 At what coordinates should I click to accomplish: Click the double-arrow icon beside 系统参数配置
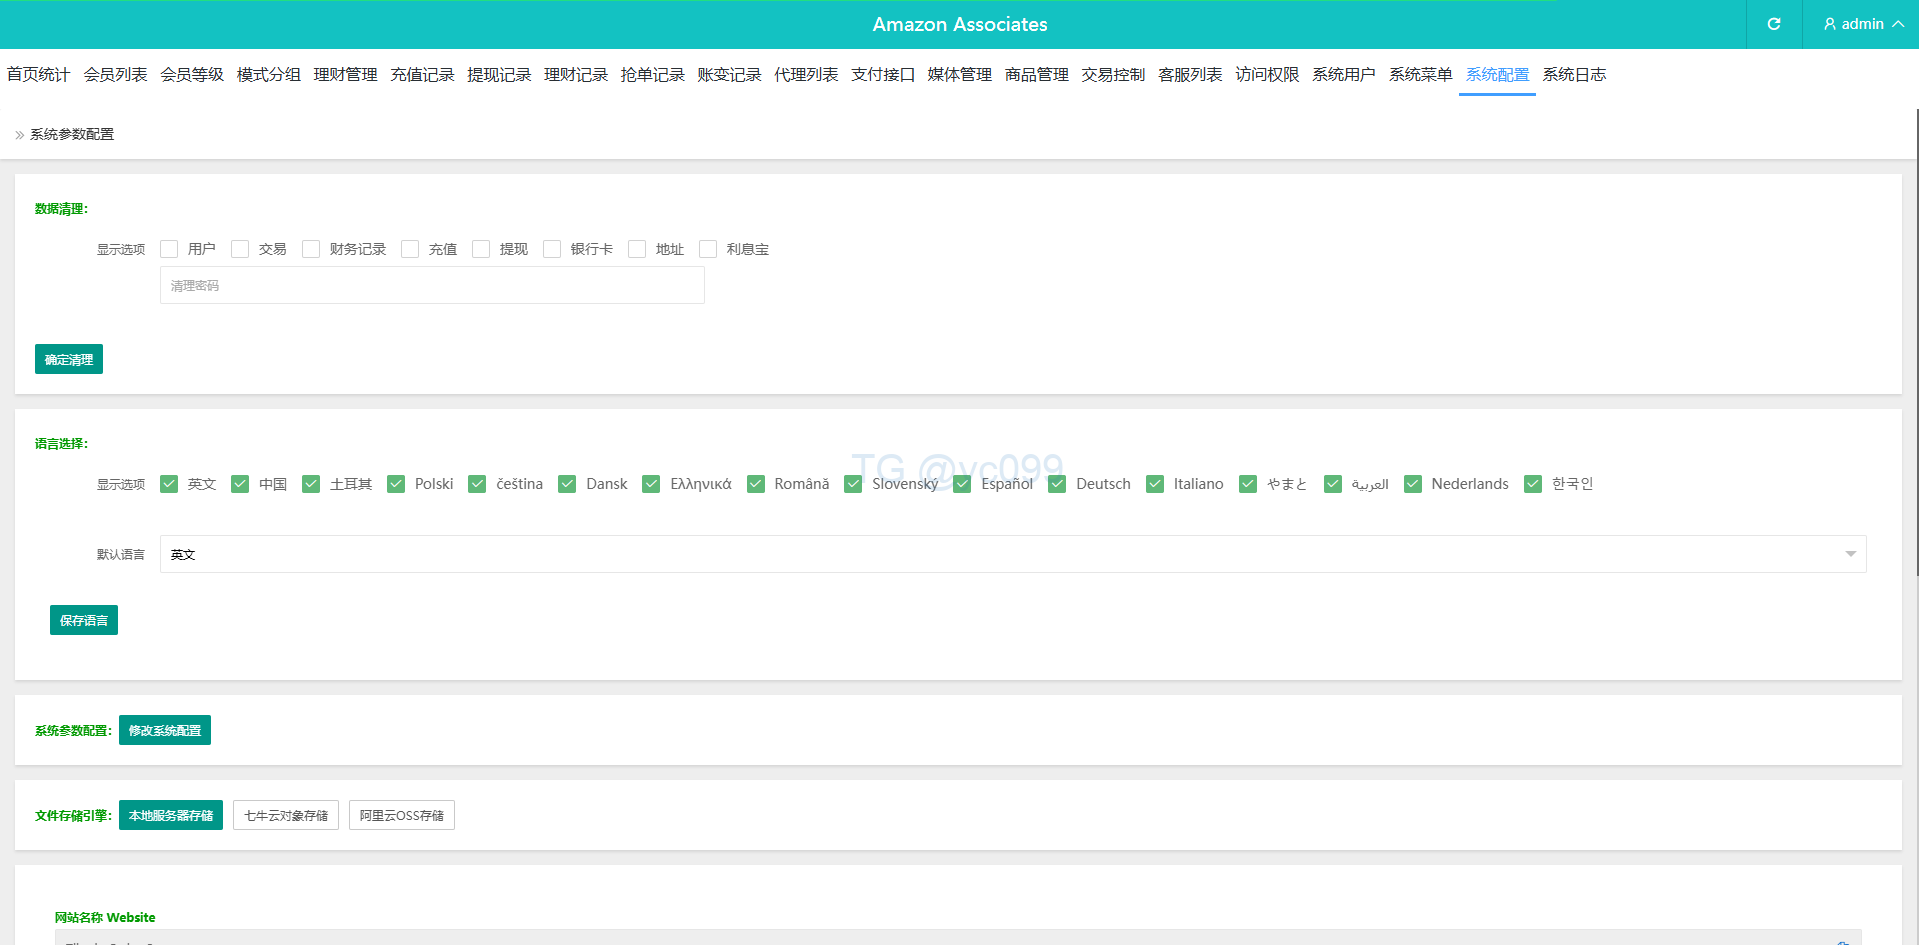(19, 135)
